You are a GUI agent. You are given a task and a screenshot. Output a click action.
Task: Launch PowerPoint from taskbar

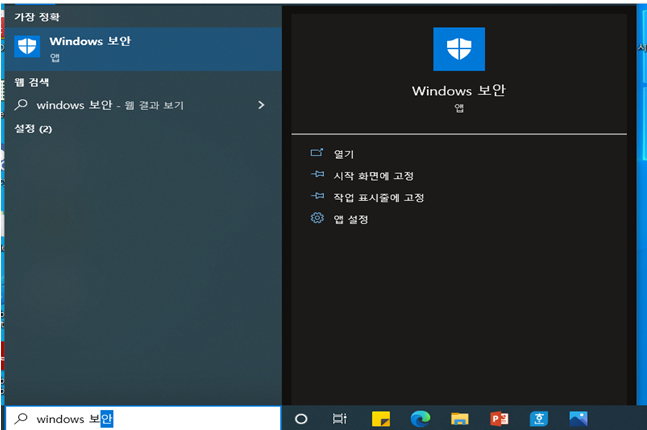click(499, 419)
